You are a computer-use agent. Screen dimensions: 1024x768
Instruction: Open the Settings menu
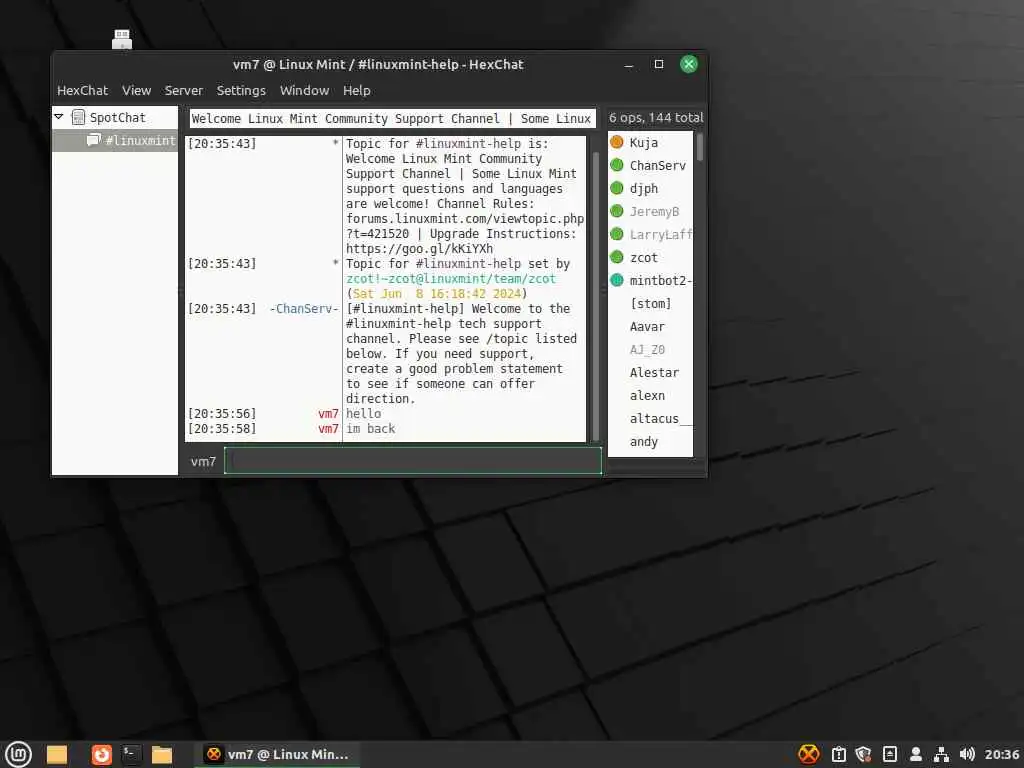pyautogui.click(x=241, y=90)
